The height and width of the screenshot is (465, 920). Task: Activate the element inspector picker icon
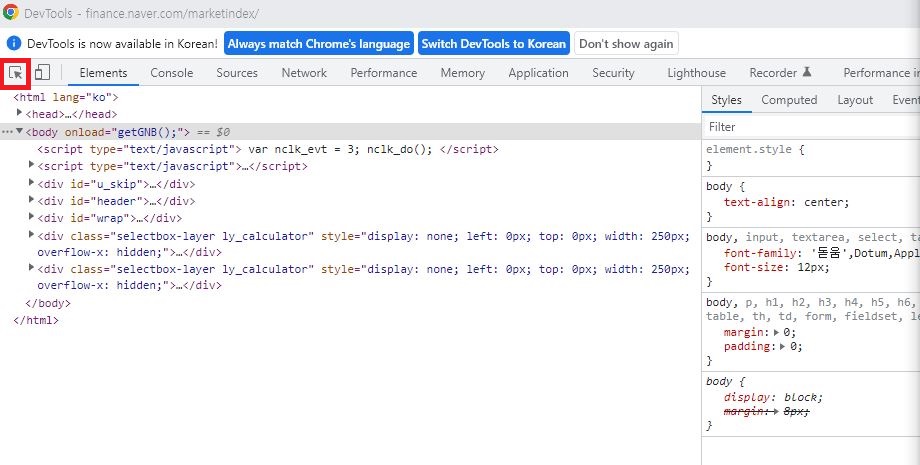(x=16, y=73)
